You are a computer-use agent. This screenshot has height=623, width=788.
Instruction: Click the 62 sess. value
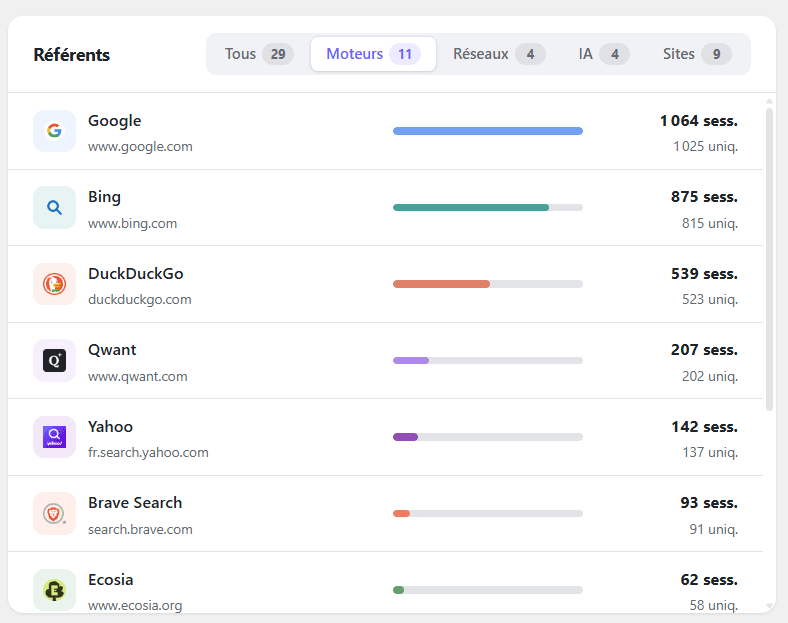click(709, 580)
